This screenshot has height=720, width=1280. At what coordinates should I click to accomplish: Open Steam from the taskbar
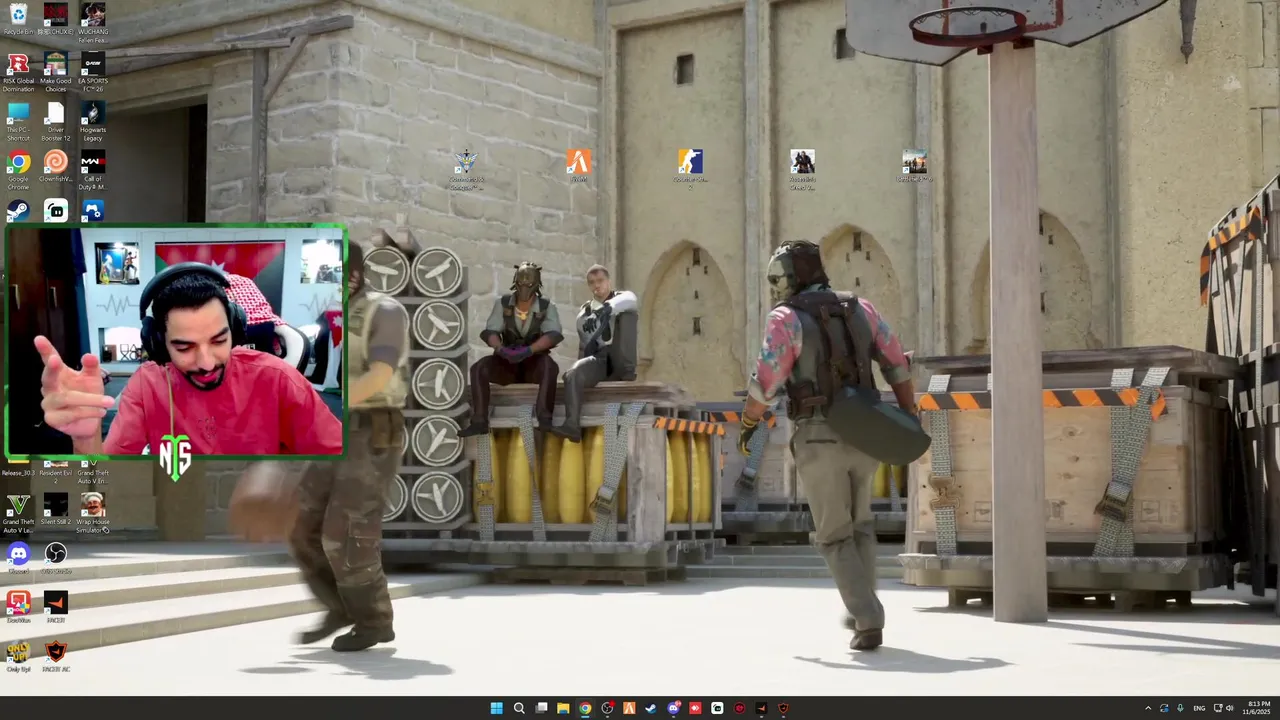[651, 708]
